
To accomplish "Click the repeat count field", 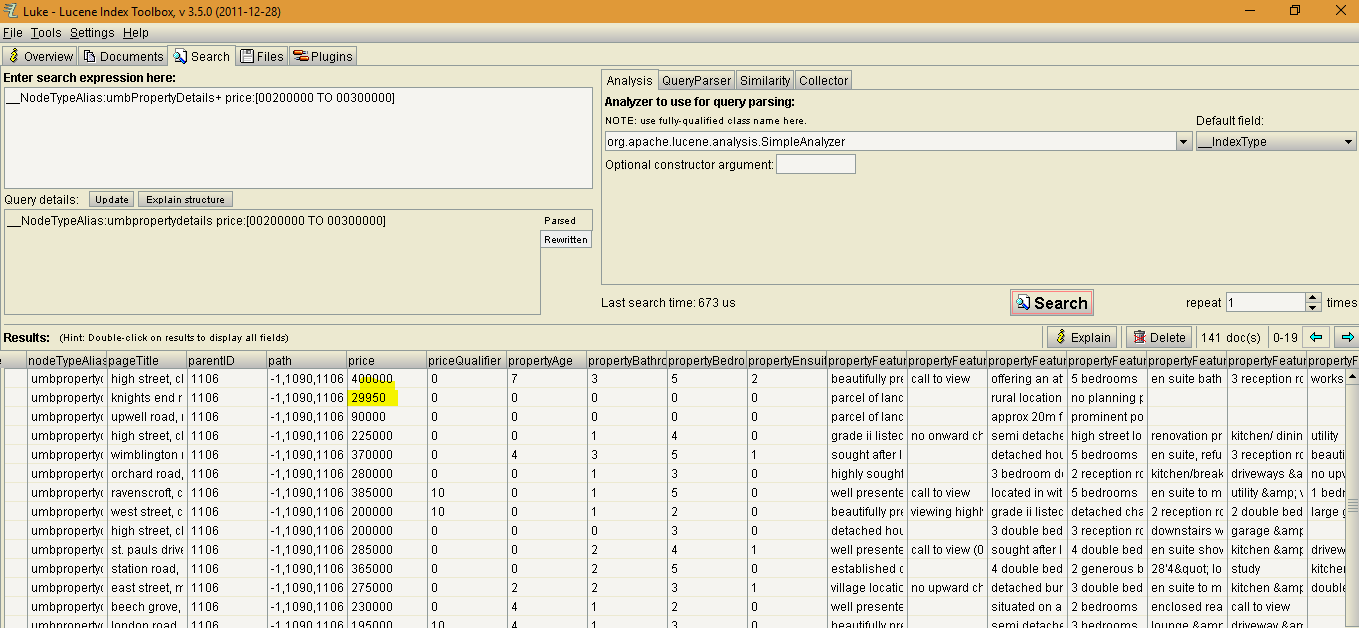I will point(1265,302).
